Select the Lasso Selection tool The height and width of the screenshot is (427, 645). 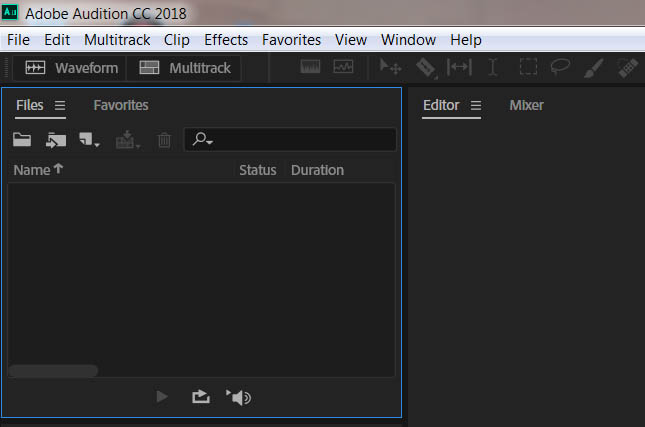pyautogui.click(x=561, y=68)
